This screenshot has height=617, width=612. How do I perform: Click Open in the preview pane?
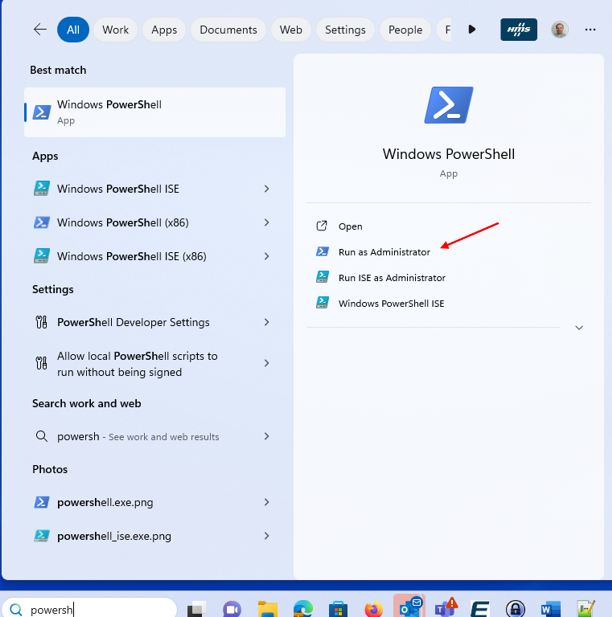click(350, 227)
